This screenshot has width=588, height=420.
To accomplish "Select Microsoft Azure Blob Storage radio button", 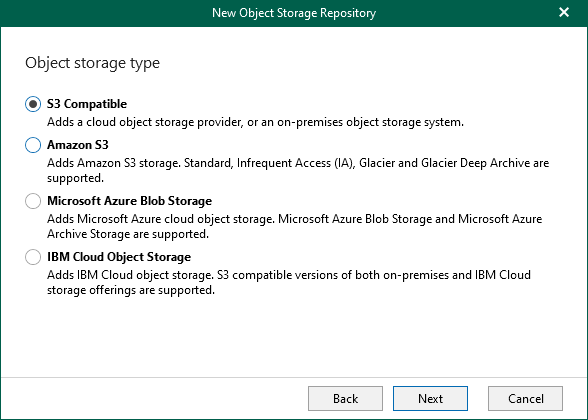I will pos(33,201).
